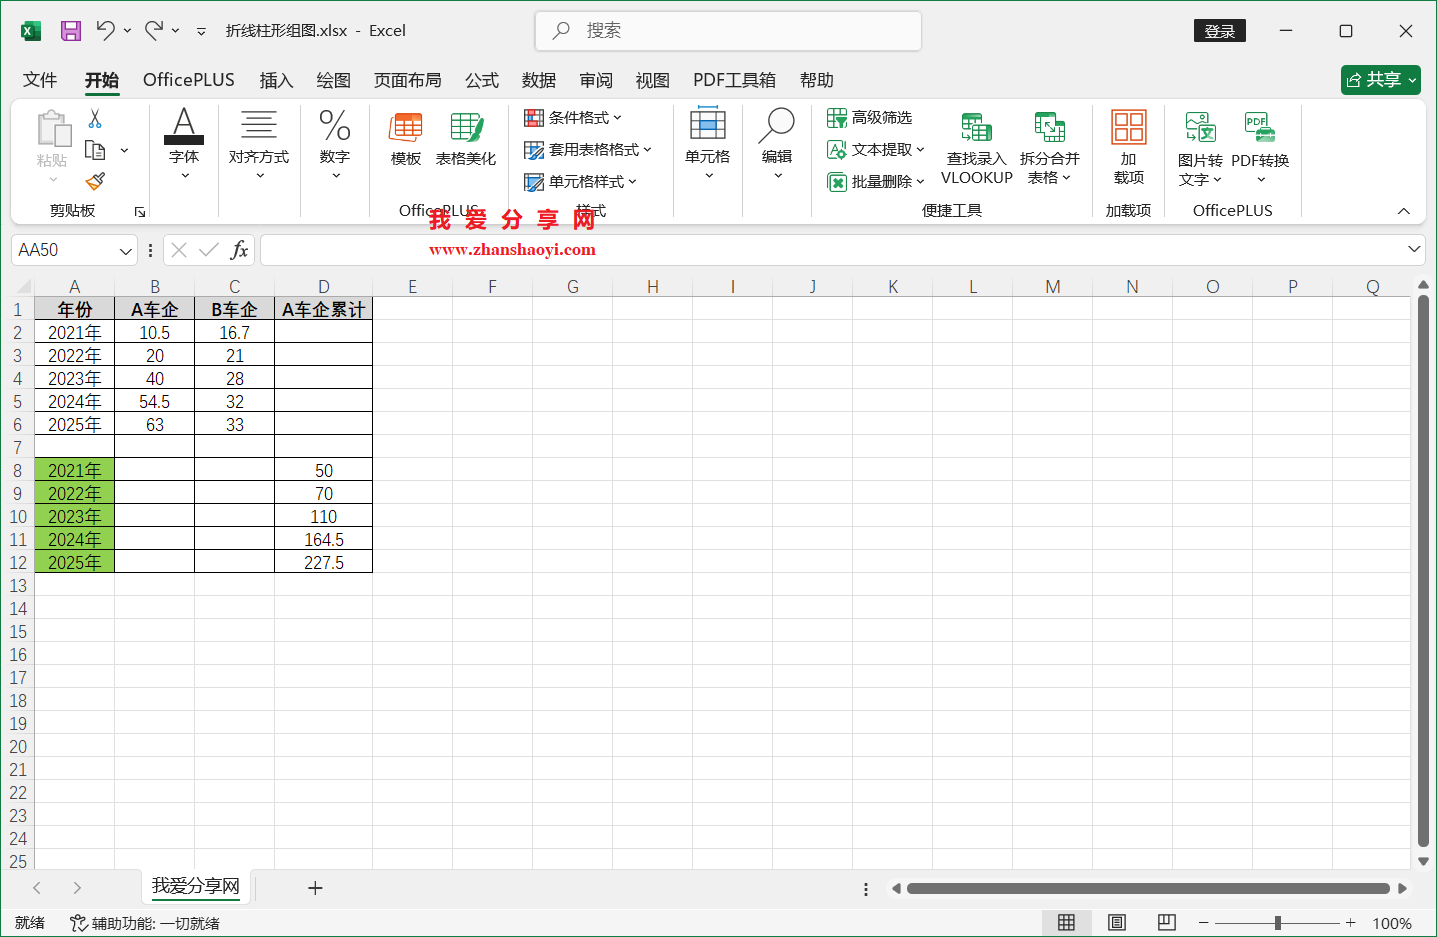Click the Save icon in title bar
Viewport: 1437px width, 937px height.
[x=71, y=31]
